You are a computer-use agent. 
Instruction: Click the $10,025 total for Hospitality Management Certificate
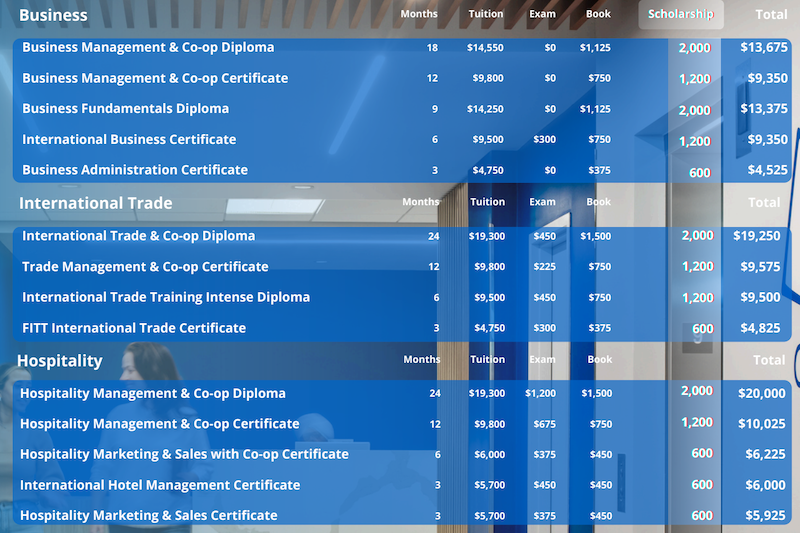[762, 424]
